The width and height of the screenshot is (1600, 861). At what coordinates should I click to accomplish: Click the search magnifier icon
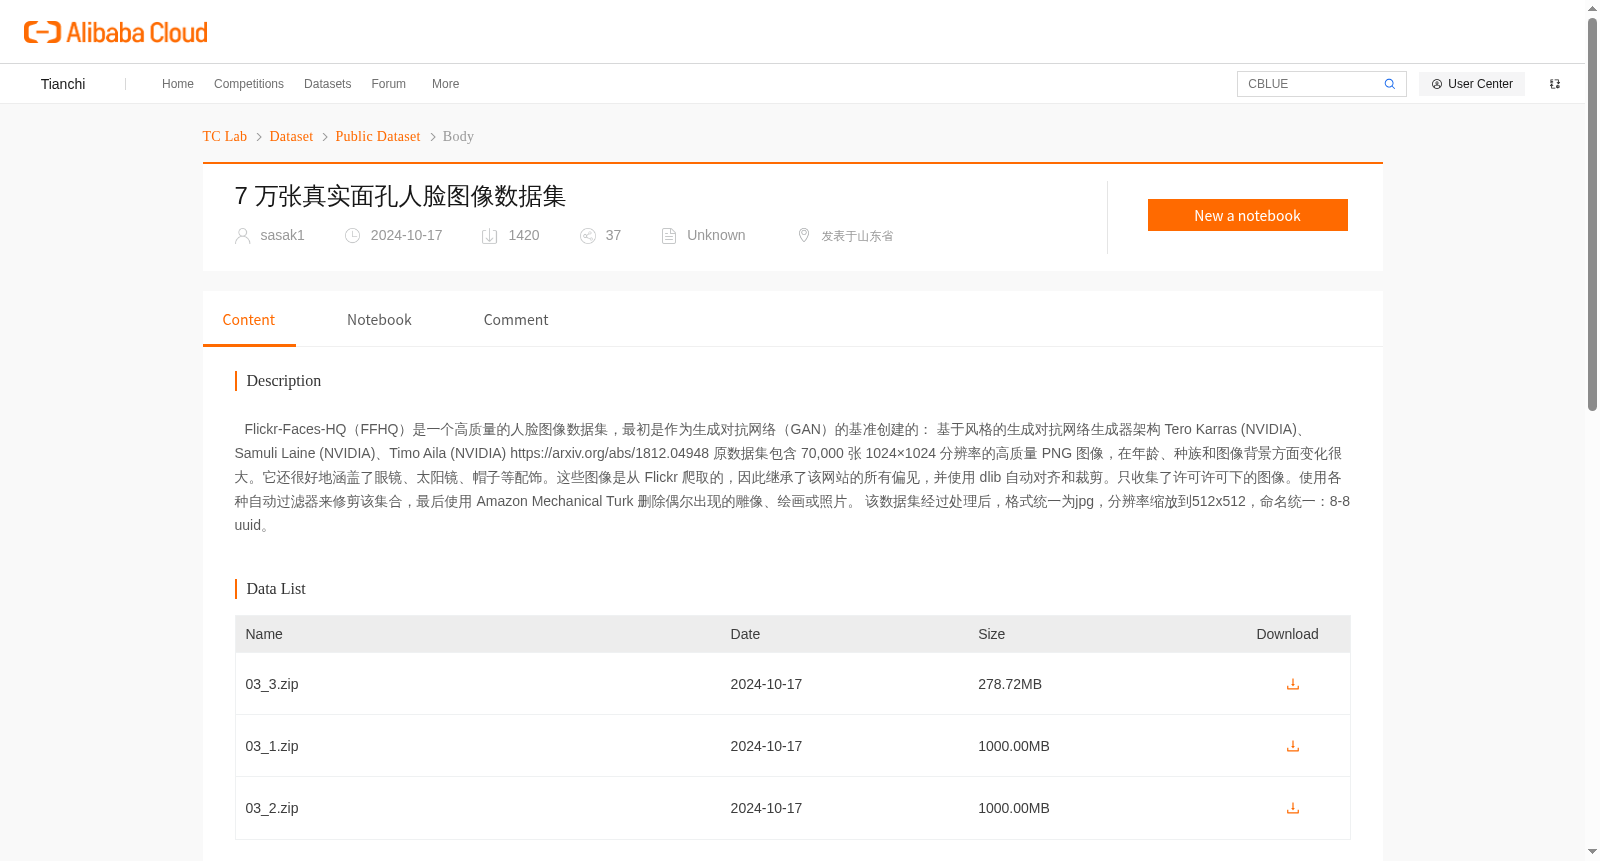click(1389, 84)
